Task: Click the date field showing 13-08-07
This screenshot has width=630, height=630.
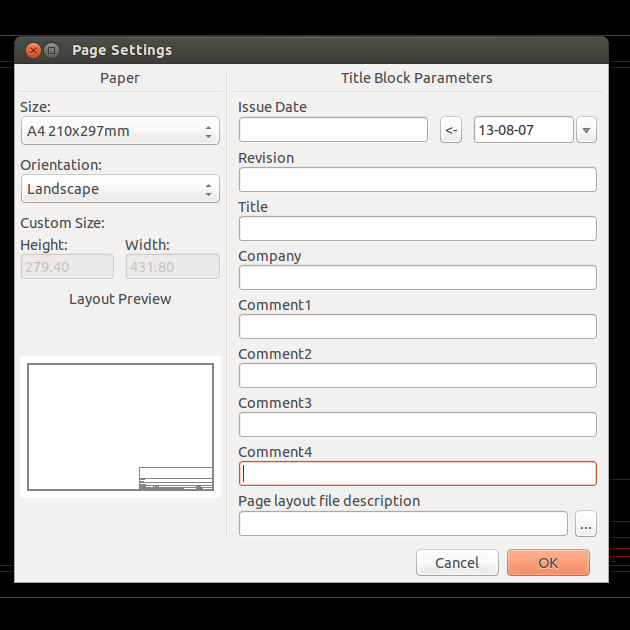Action: coord(523,130)
